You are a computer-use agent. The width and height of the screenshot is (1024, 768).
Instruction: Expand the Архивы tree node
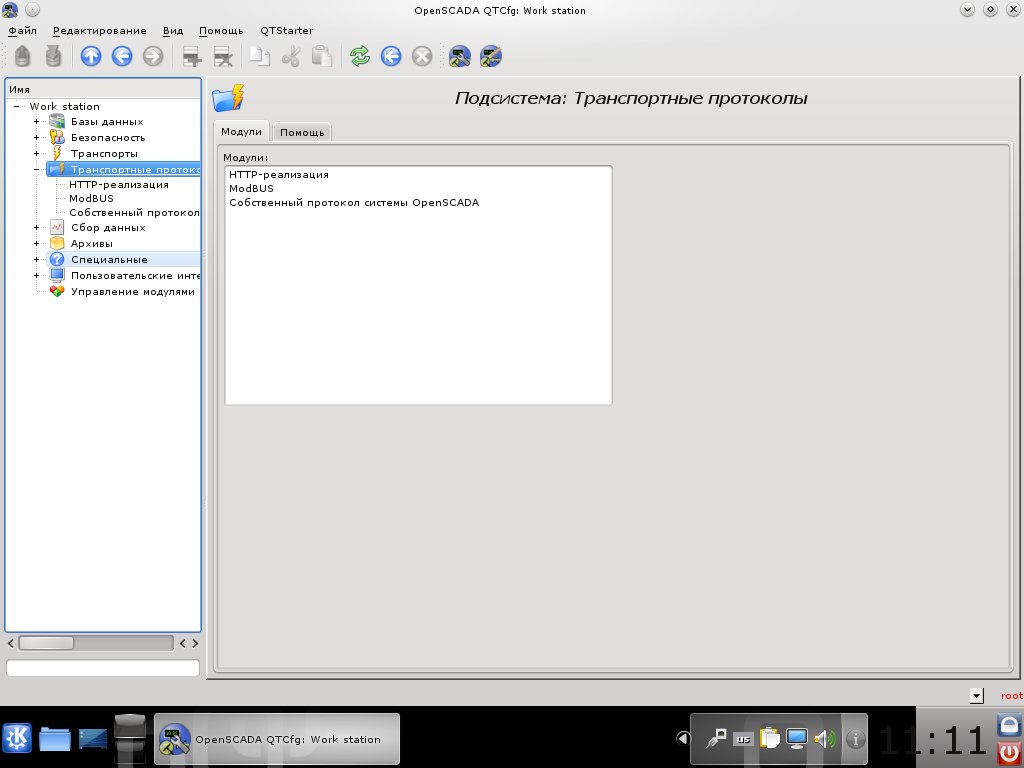[x=37, y=243]
